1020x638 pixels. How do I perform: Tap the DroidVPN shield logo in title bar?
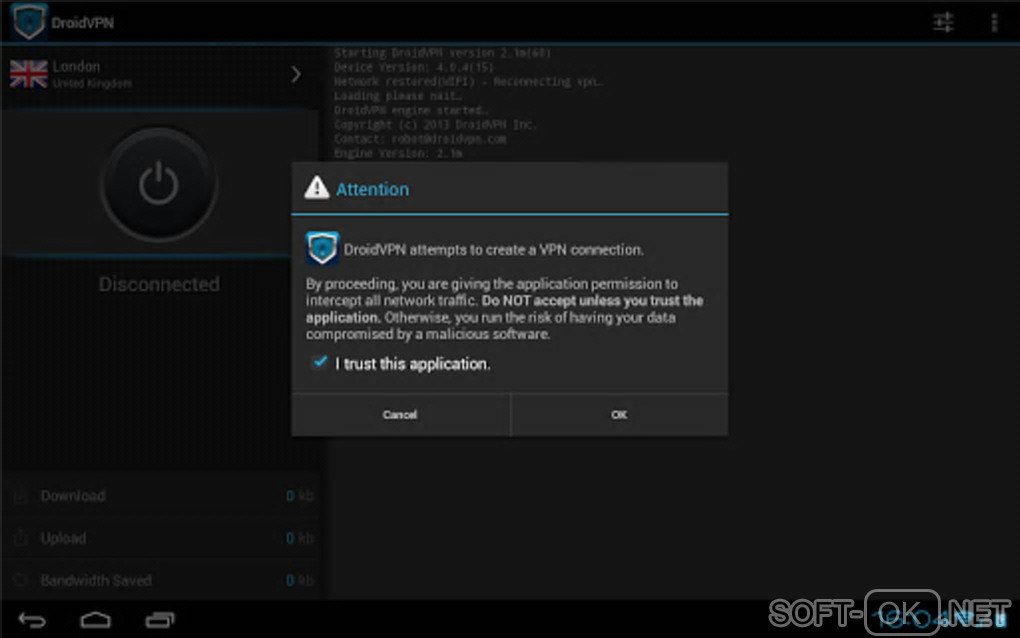[29, 21]
